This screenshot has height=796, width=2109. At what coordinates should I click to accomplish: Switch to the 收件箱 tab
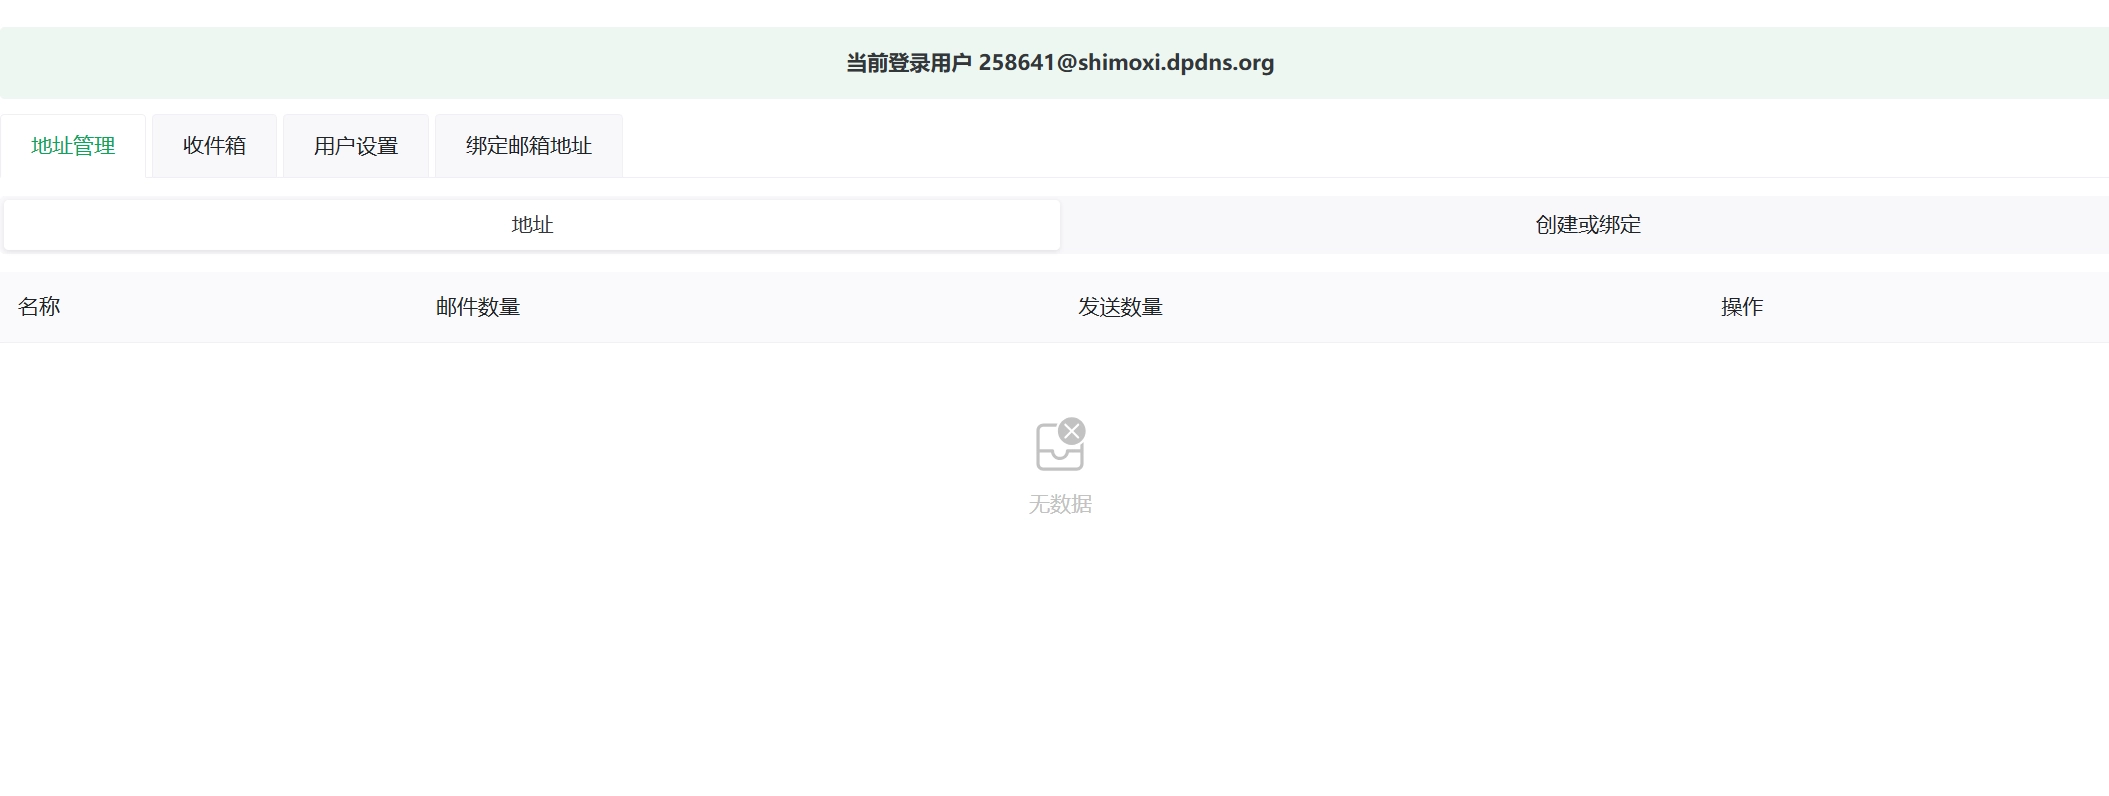pos(214,146)
